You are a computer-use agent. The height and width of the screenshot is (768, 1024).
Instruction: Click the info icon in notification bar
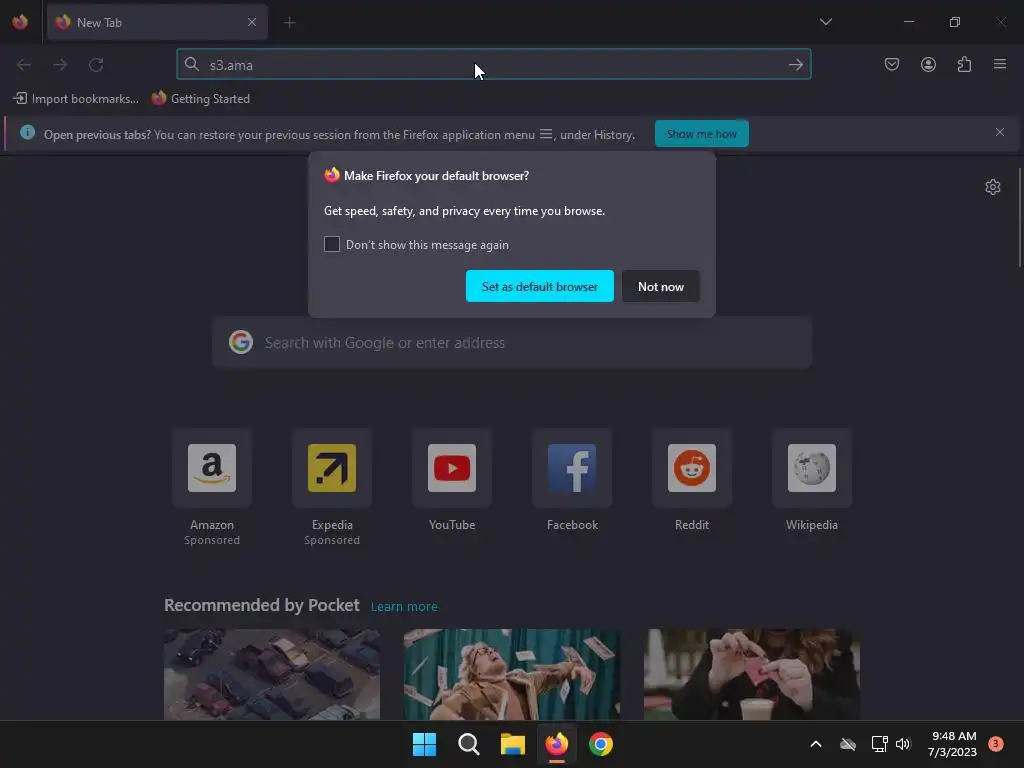coord(27,133)
